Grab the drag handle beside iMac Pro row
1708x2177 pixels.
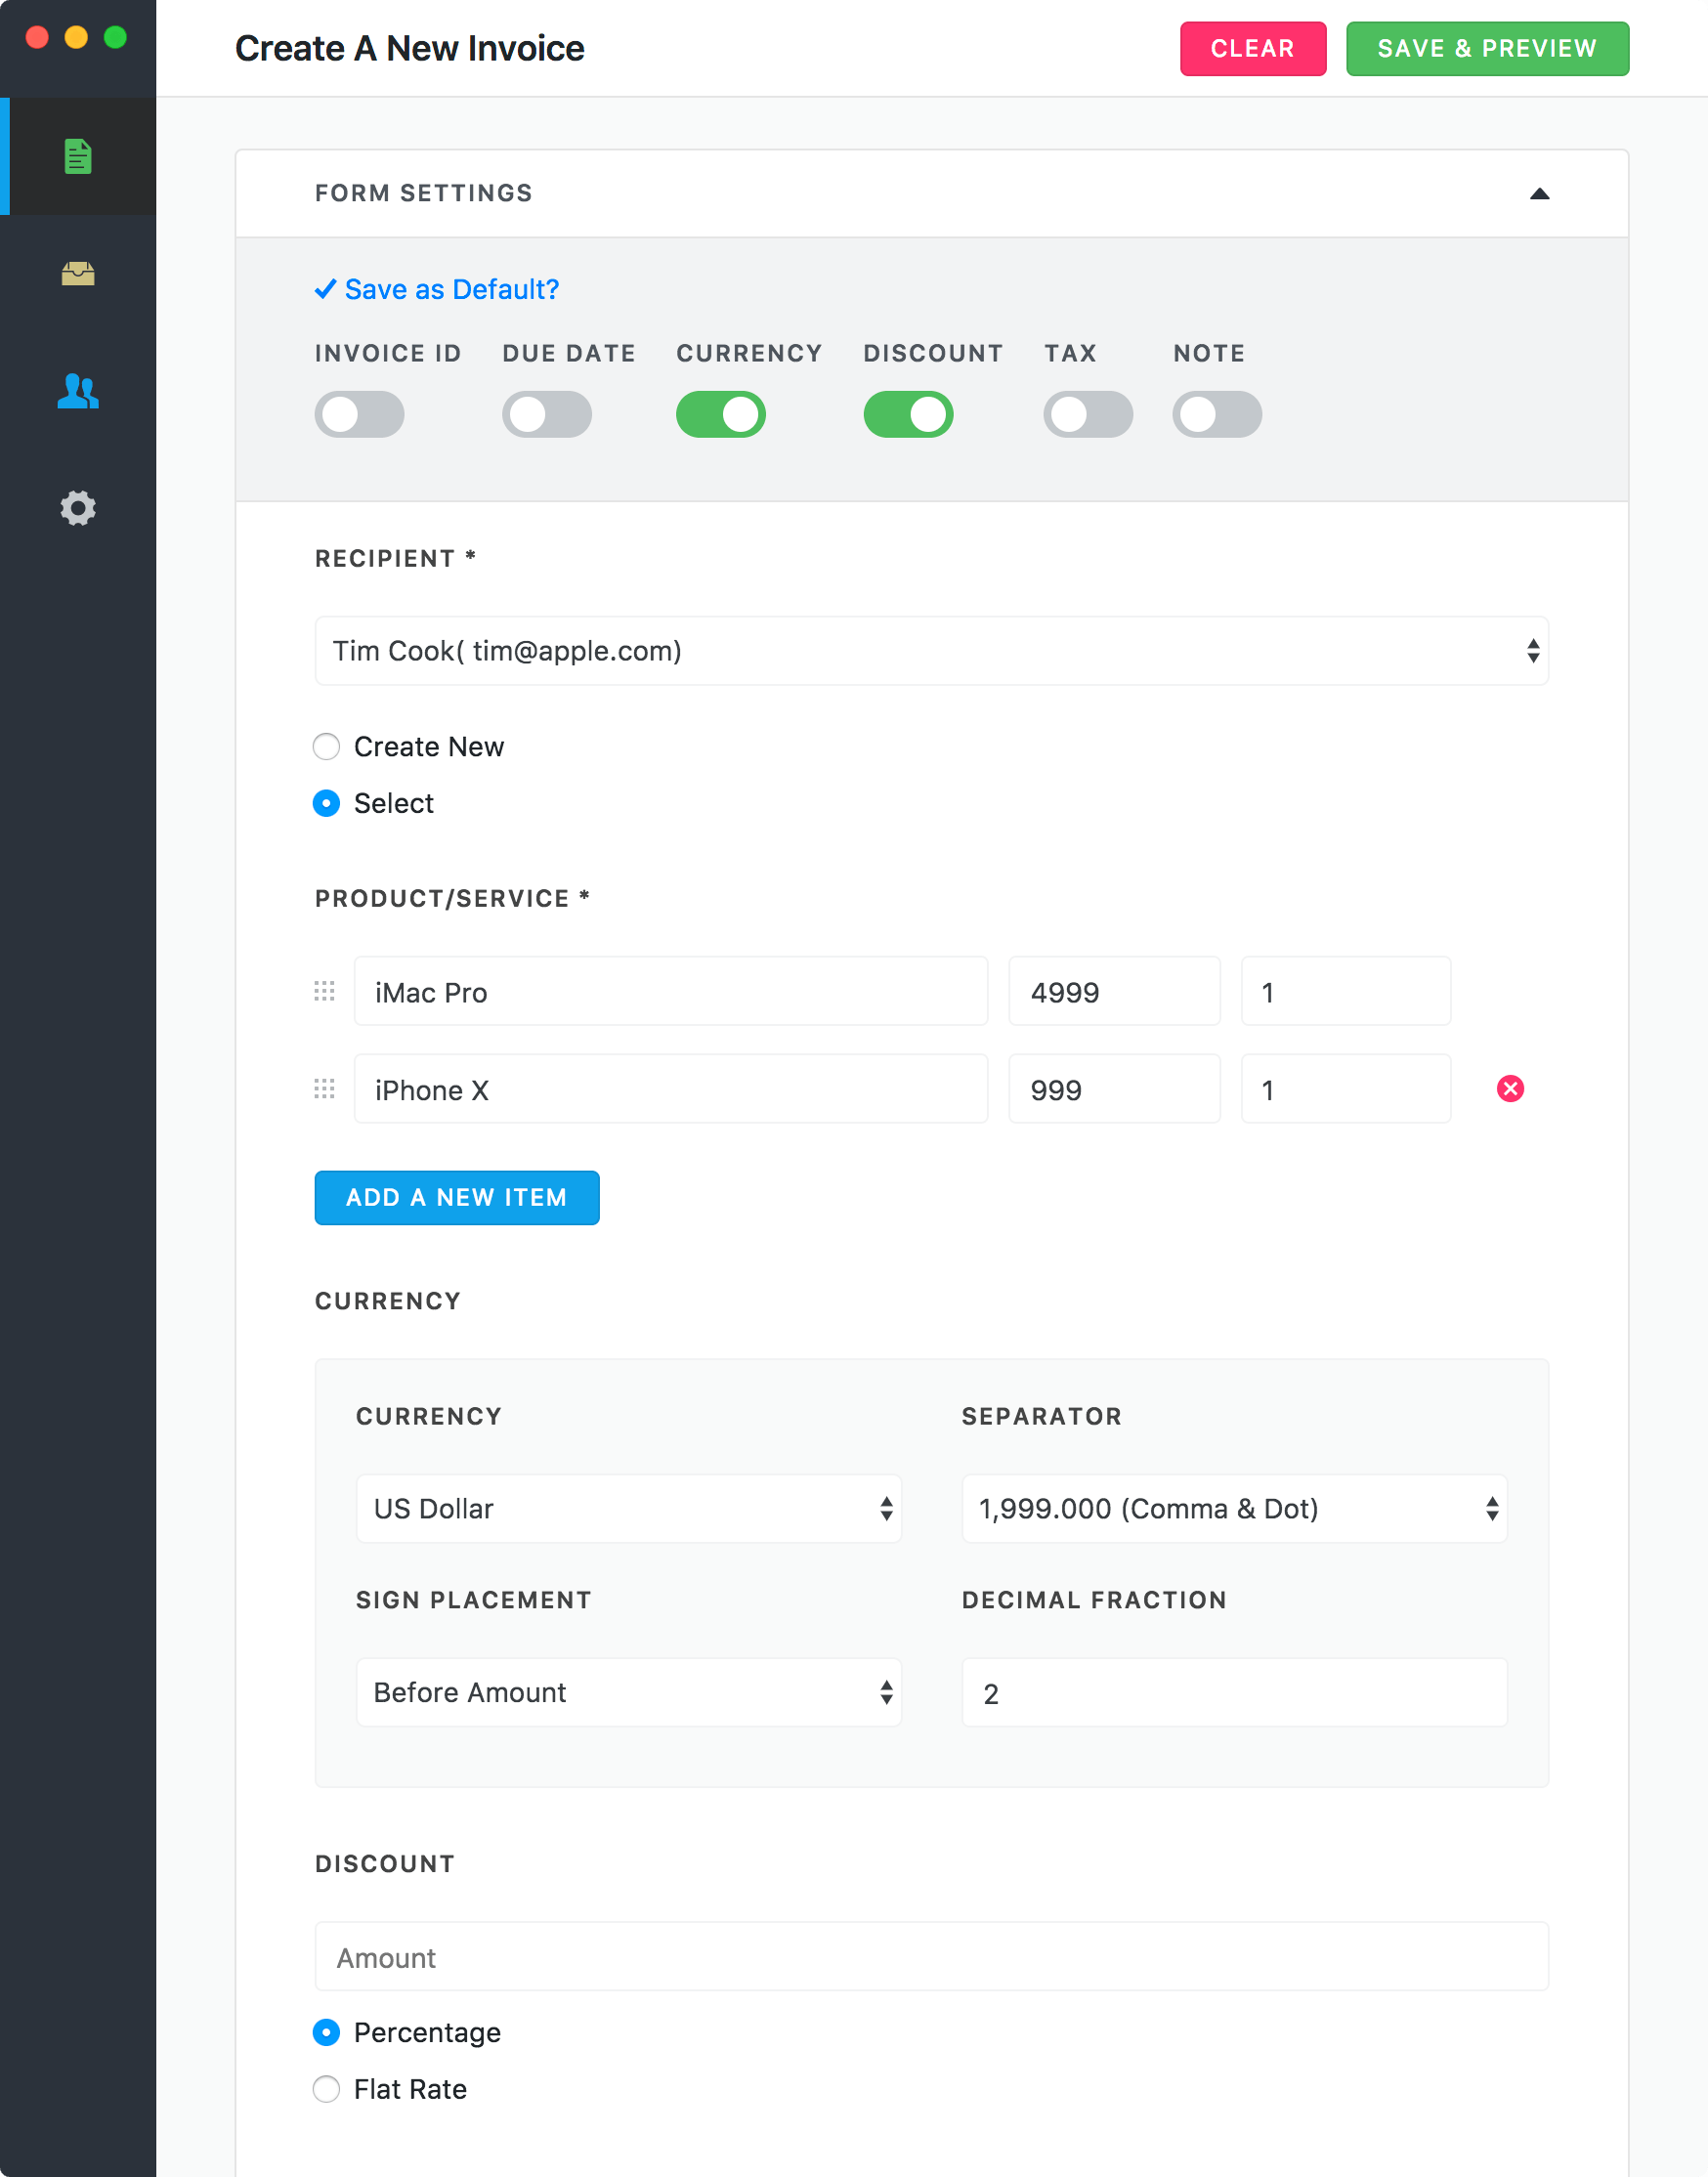coord(324,991)
